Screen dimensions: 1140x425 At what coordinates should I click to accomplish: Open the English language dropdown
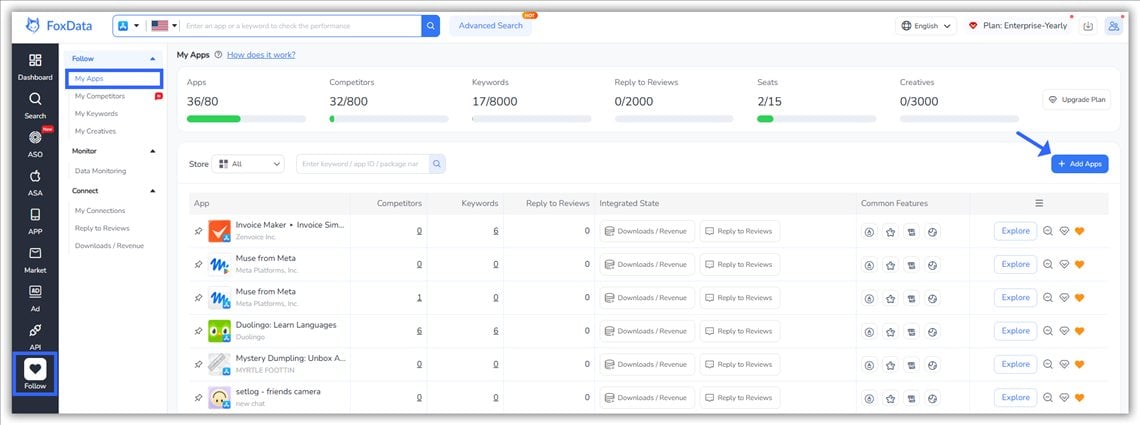coord(926,25)
